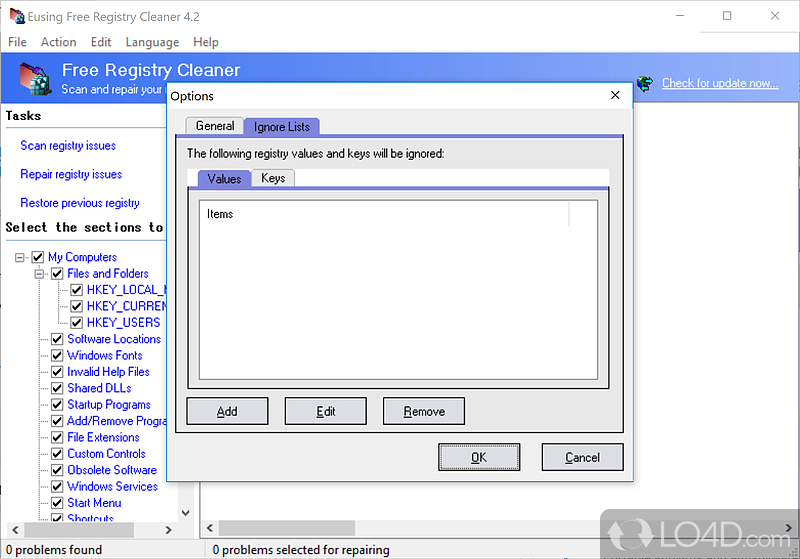Select the Windows Fonts tree label
Image resolution: width=800 pixels, height=559 pixels.
(x=105, y=355)
